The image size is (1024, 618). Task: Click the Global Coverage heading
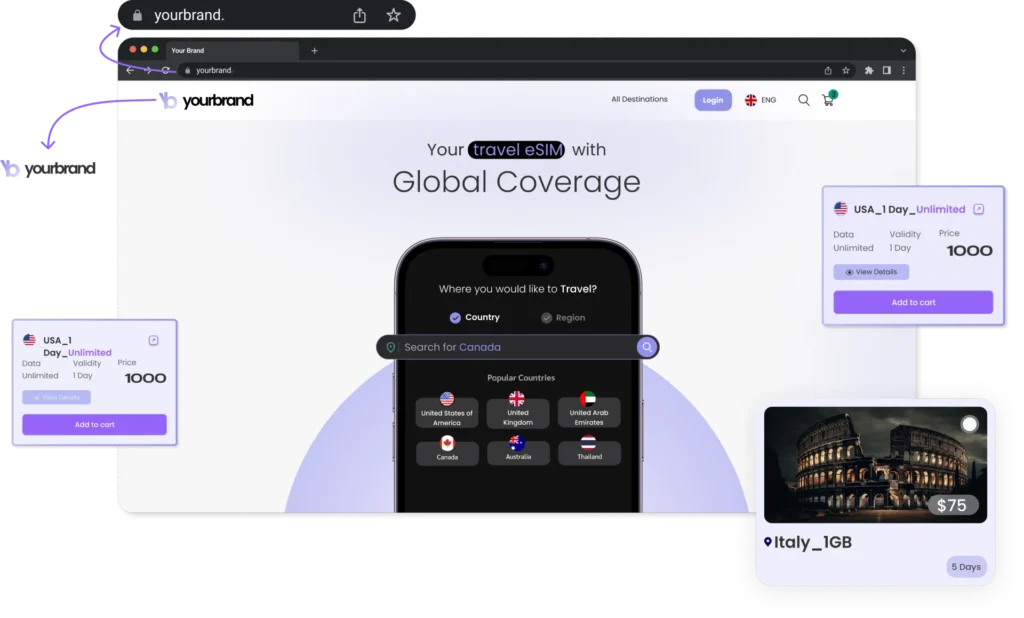coord(517,182)
